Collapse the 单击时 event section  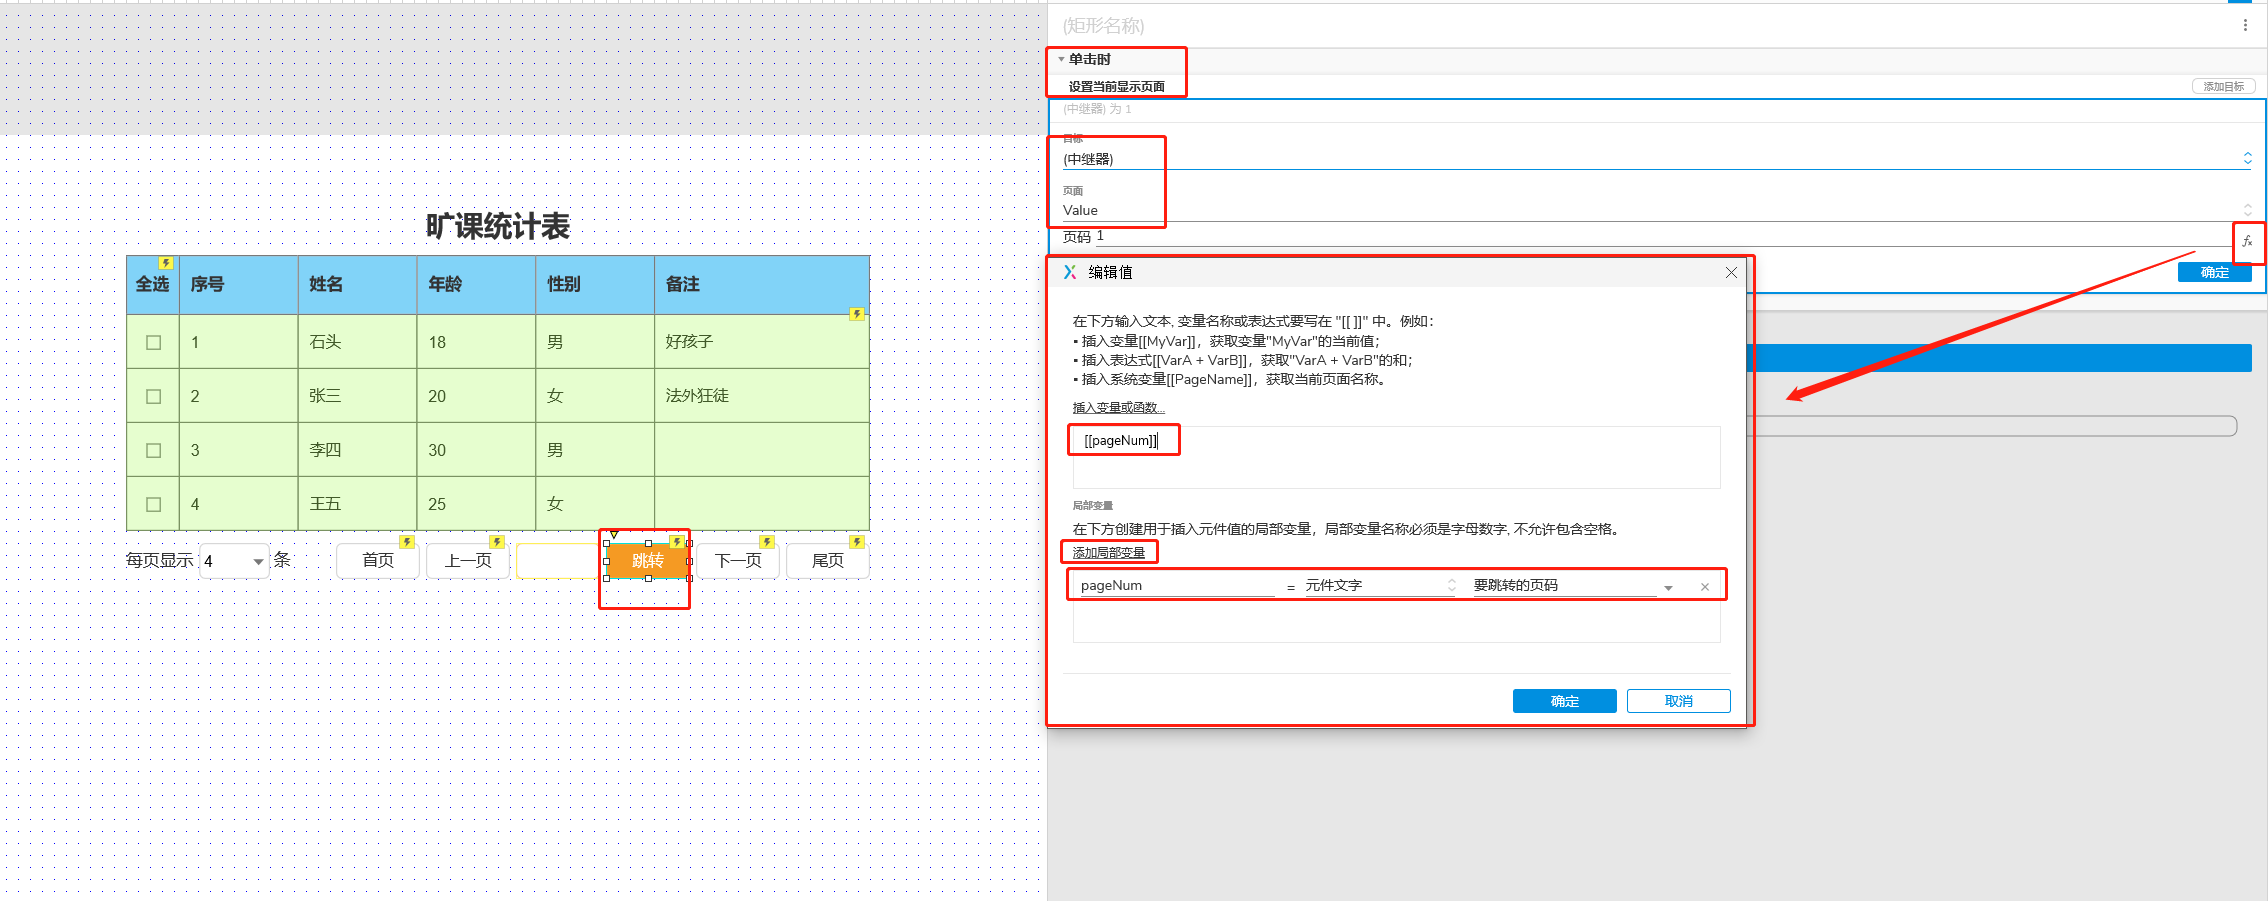pyautogui.click(x=1062, y=59)
